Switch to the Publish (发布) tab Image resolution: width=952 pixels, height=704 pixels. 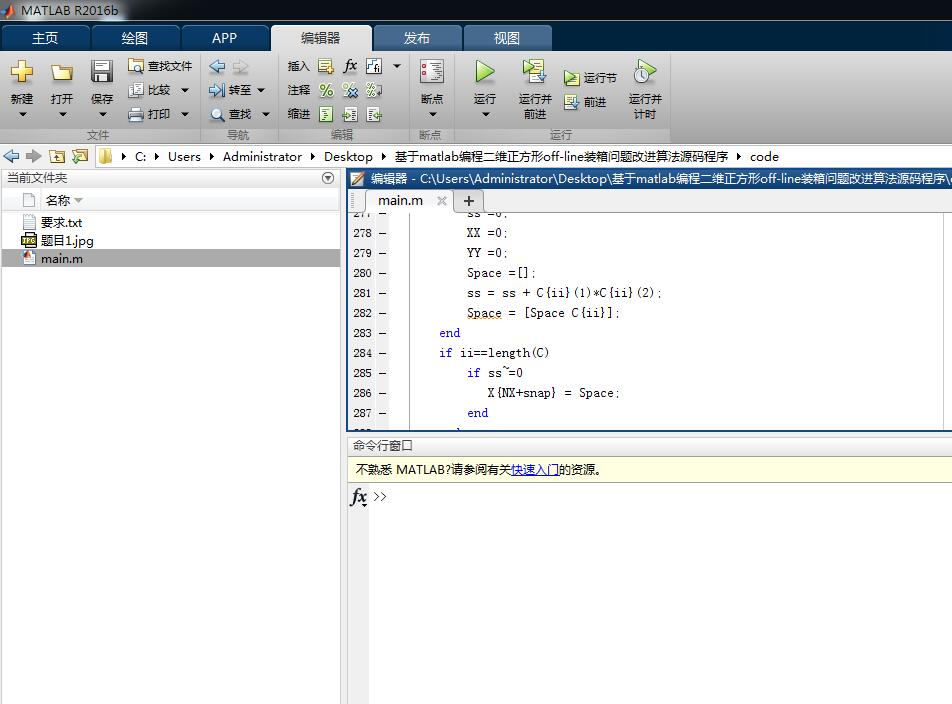(416, 38)
